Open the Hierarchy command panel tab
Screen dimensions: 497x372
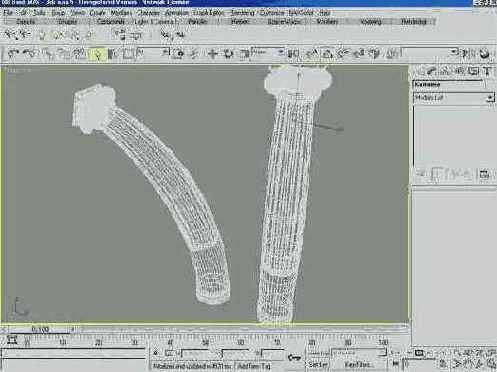point(445,71)
